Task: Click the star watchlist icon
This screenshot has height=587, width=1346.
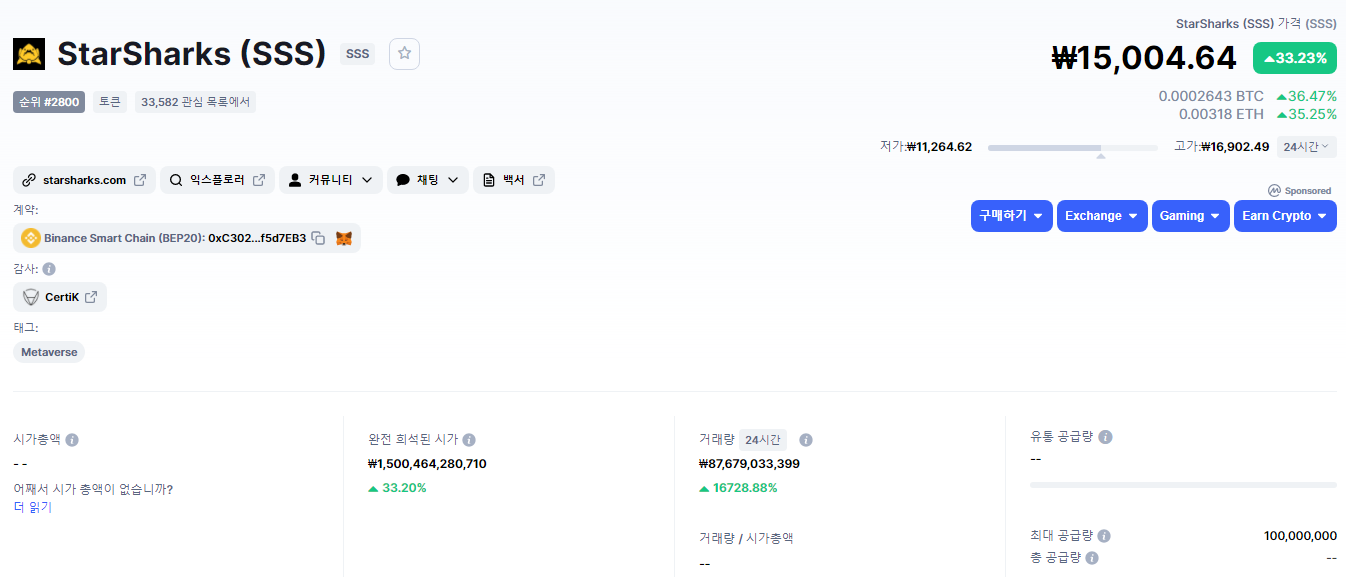Action: pos(404,54)
